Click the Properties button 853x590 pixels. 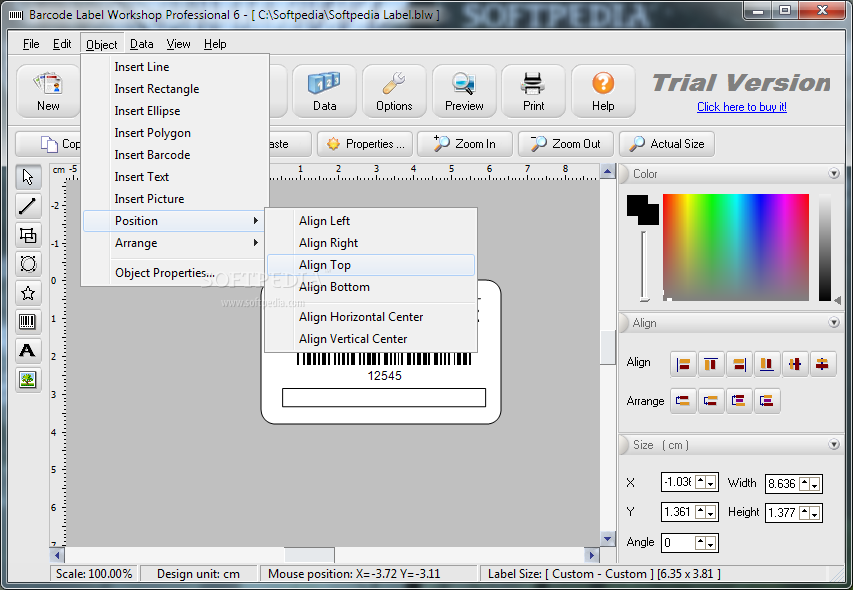click(365, 144)
